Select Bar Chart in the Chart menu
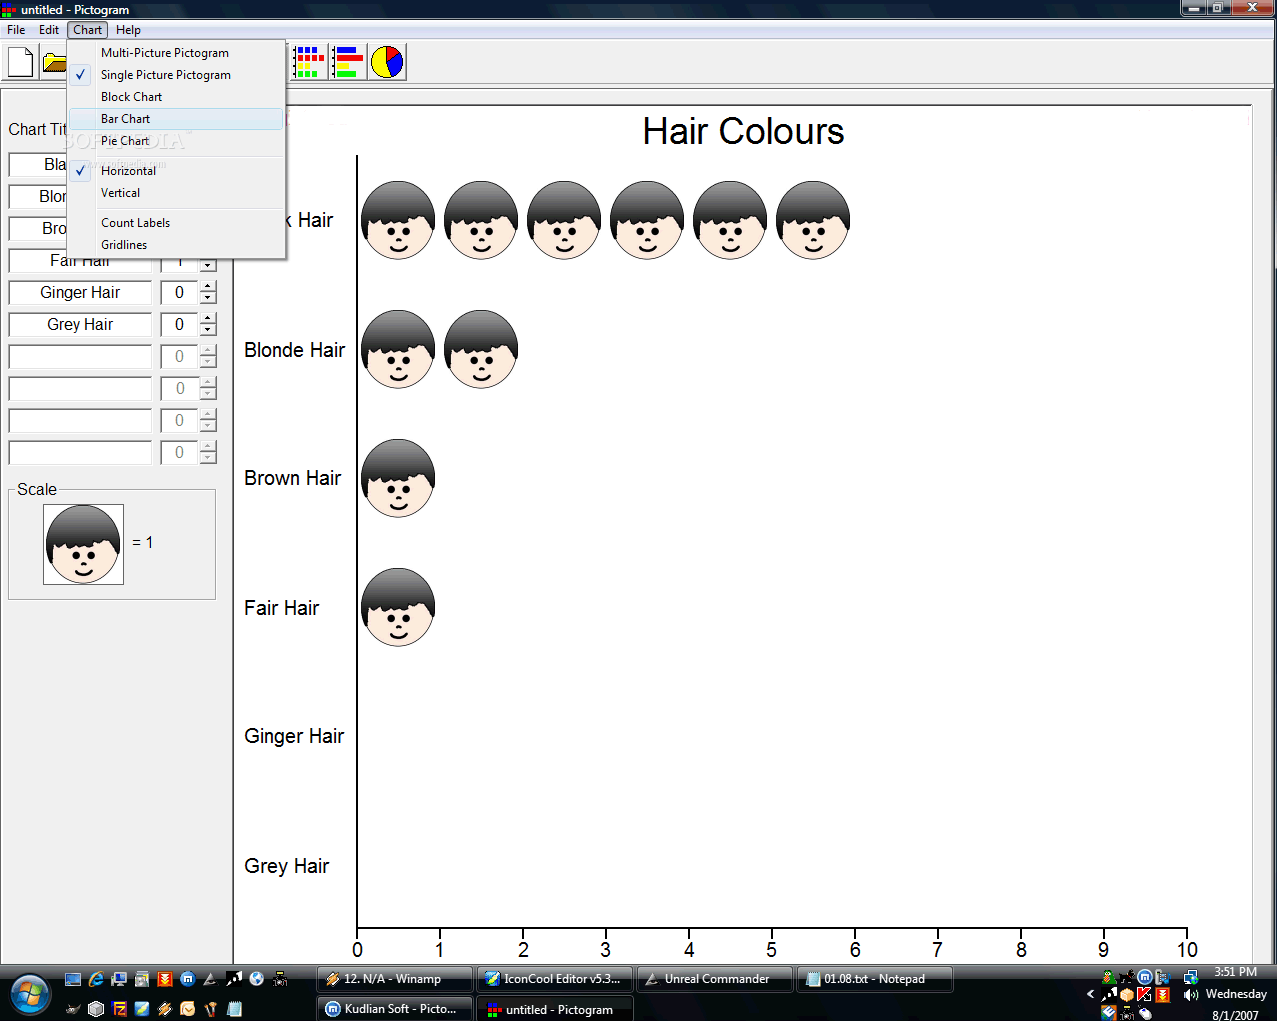This screenshot has height=1021, width=1277. tap(176, 119)
